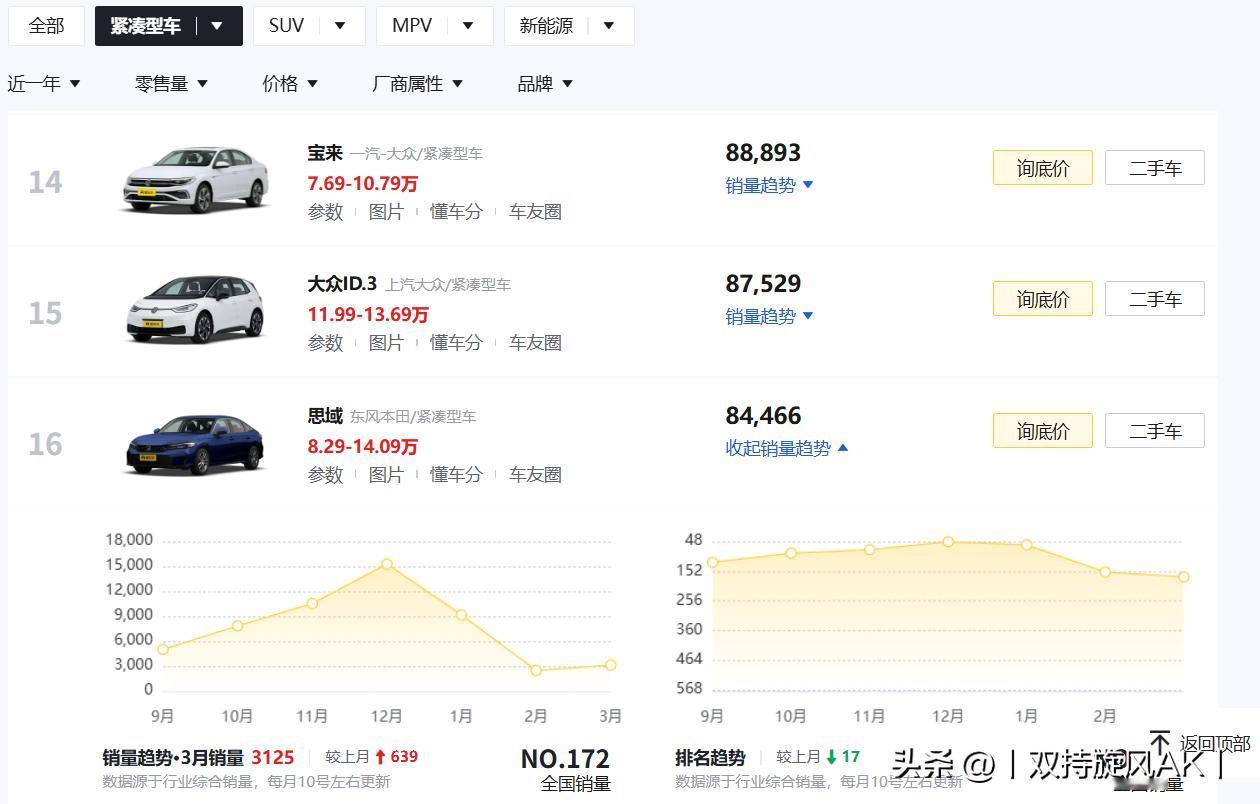Expand the MPV dropdown arrow
The image size is (1260, 804).
(x=468, y=26)
